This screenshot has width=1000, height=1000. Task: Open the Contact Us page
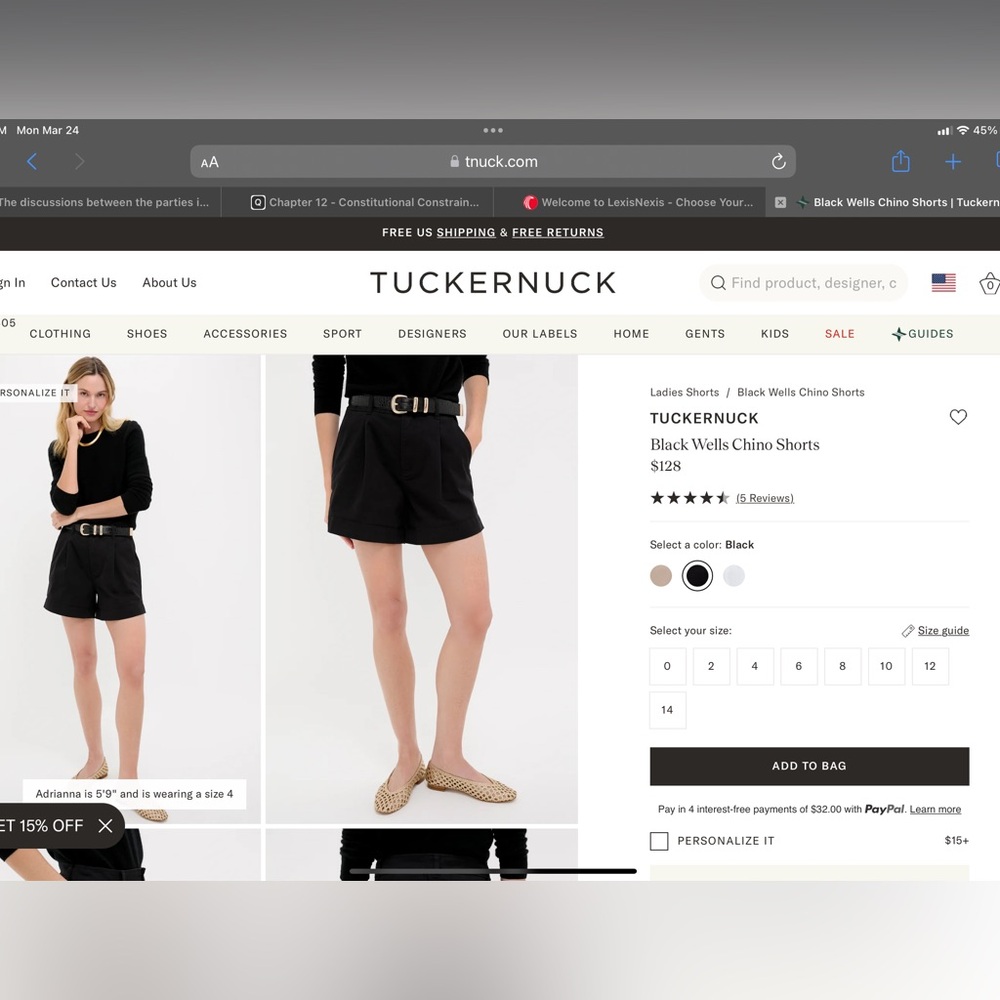pyautogui.click(x=84, y=283)
